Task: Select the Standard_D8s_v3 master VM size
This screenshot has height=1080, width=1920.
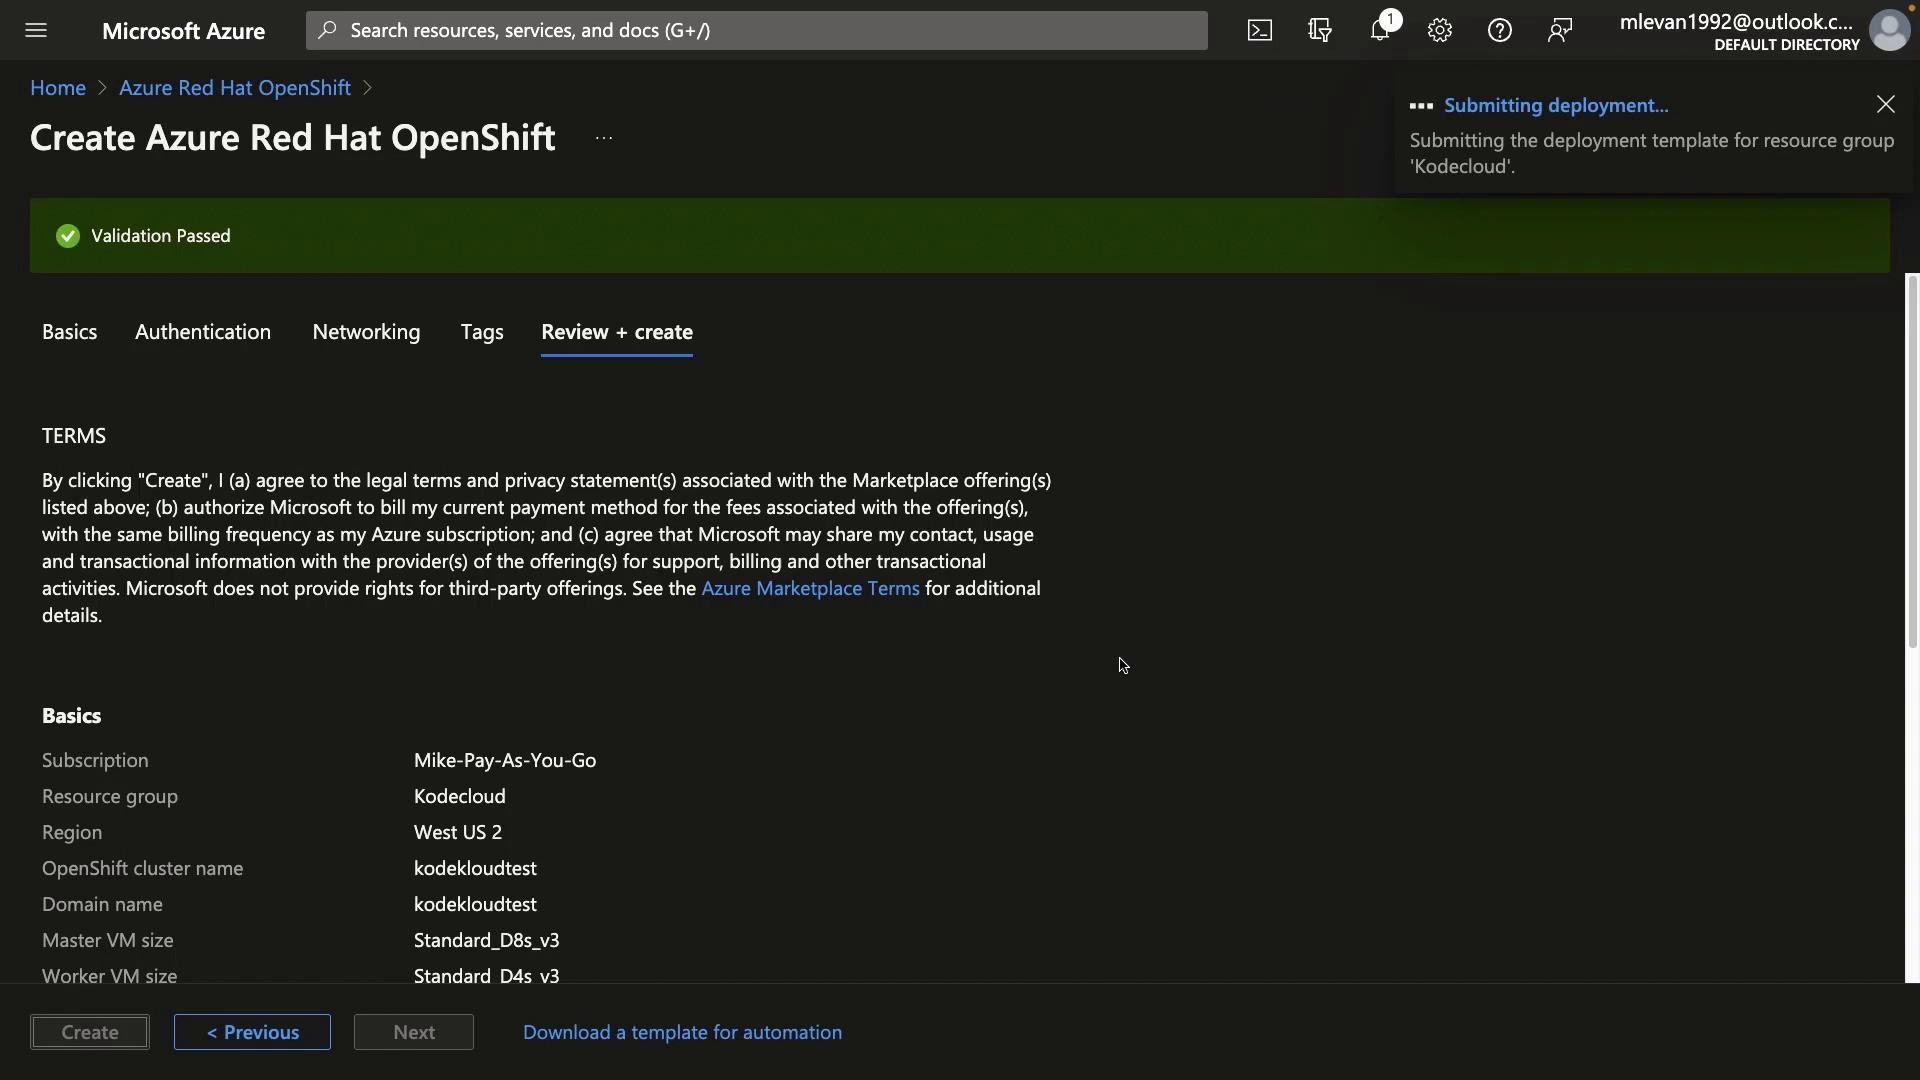Action: coord(487,940)
